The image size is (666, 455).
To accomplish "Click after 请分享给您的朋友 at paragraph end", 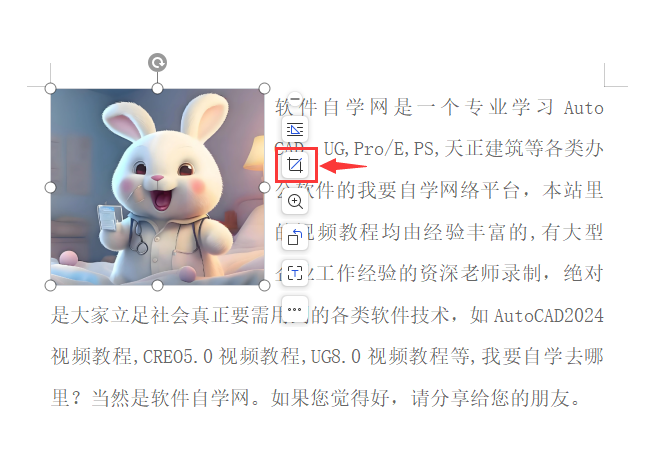I will pyautogui.click(x=584, y=399).
